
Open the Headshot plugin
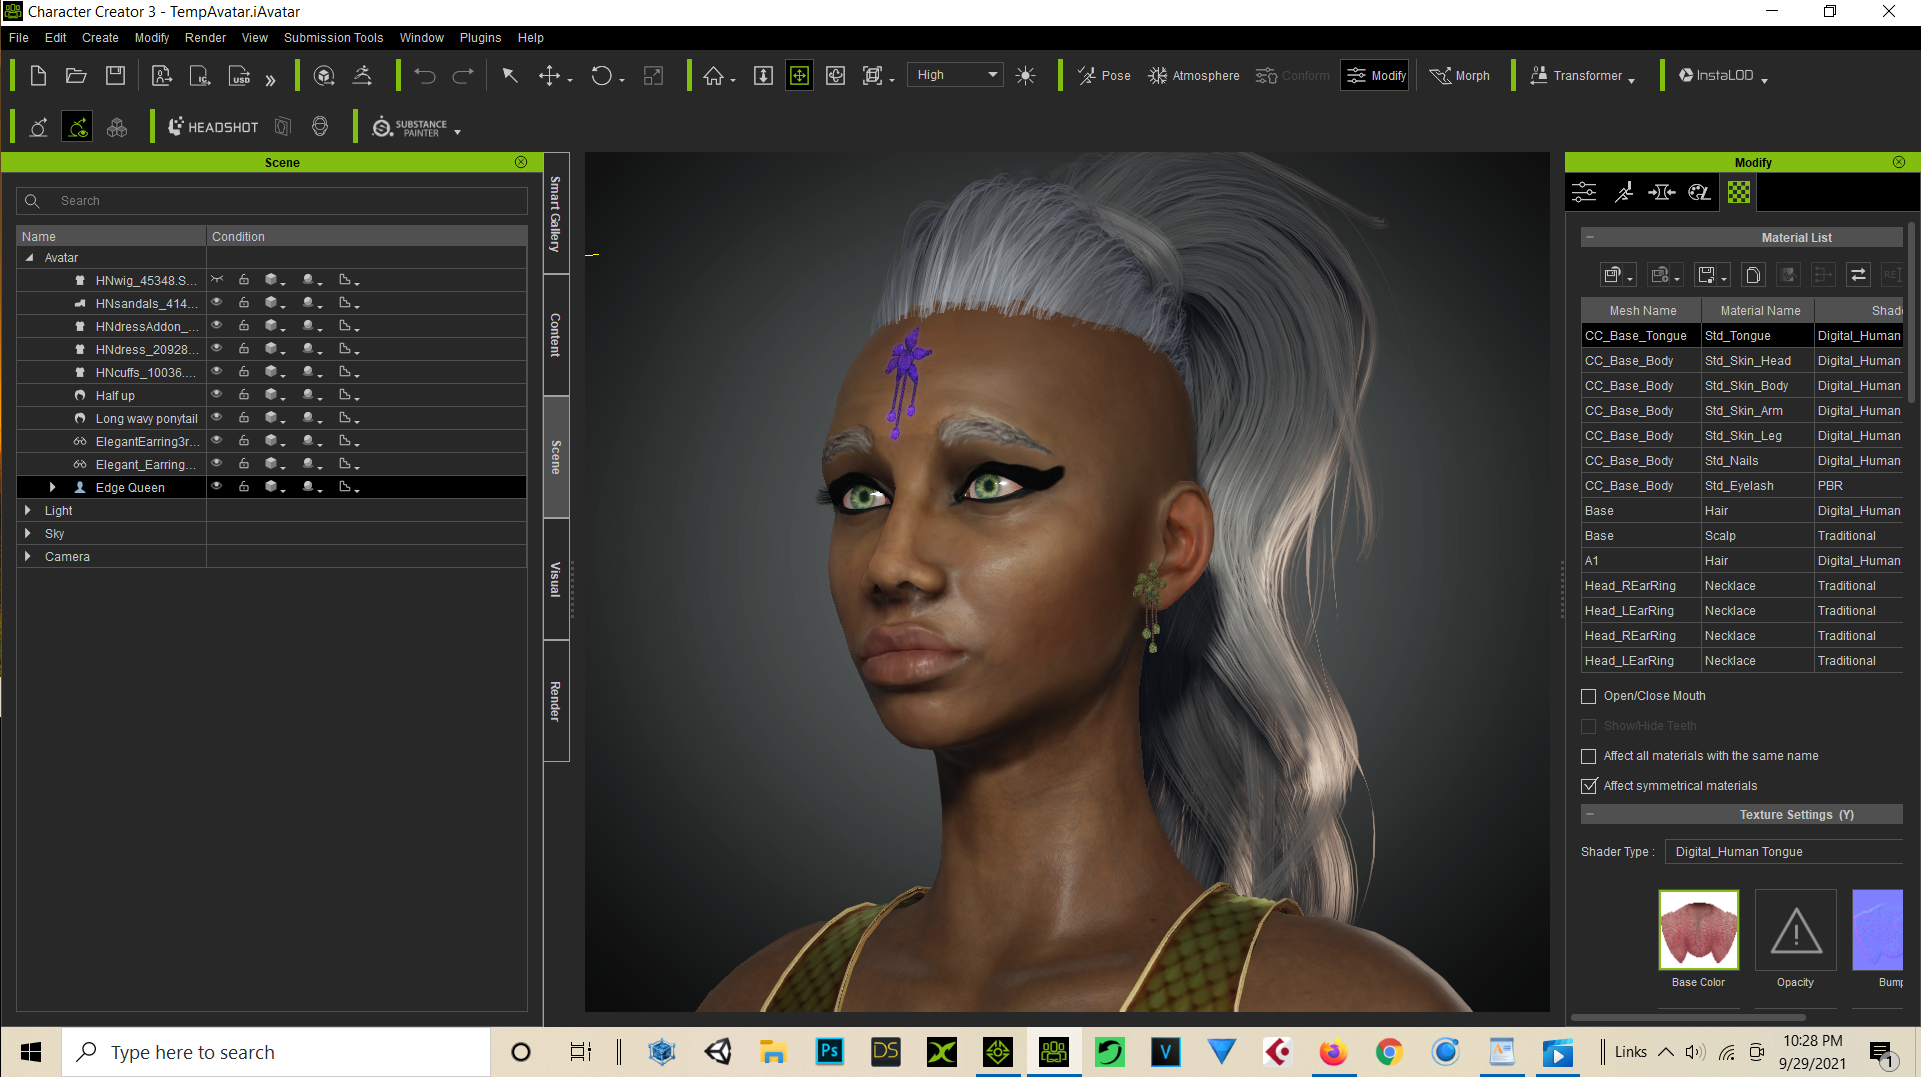pyautogui.click(x=213, y=127)
